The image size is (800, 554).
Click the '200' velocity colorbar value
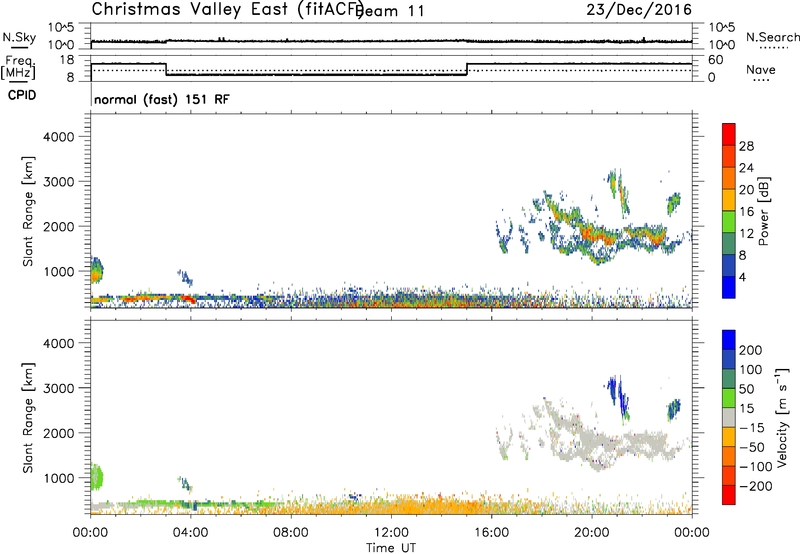pos(751,350)
